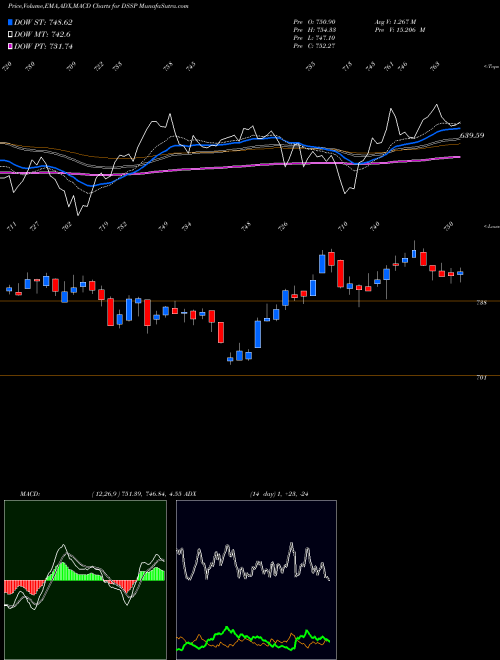Image resolution: width=500 pixels, height=660 pixels.
Task: Click the 'Avg V: 1.267 M' value
Action: (x=395, y=22)
